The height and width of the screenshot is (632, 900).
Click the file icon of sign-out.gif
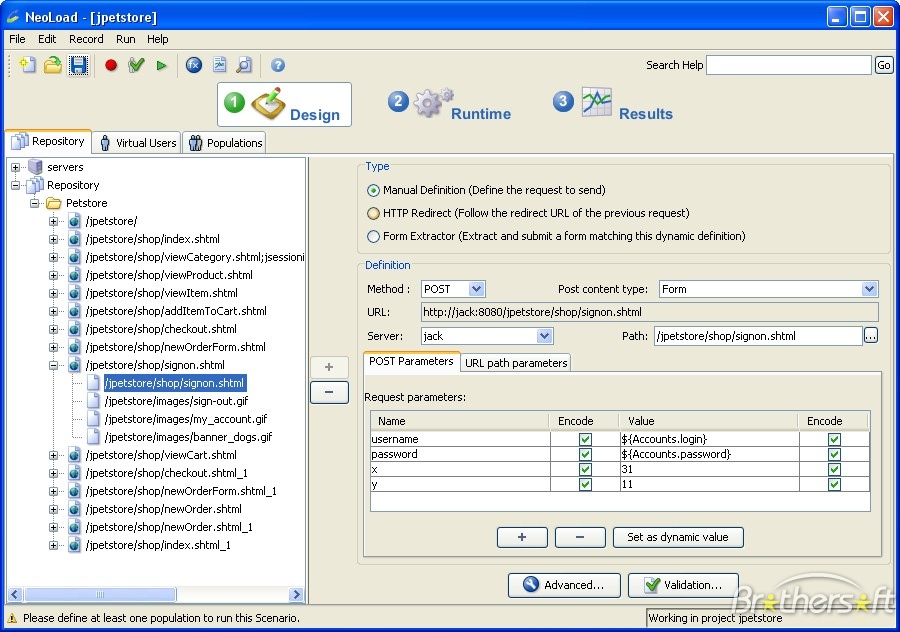point(93,401)
